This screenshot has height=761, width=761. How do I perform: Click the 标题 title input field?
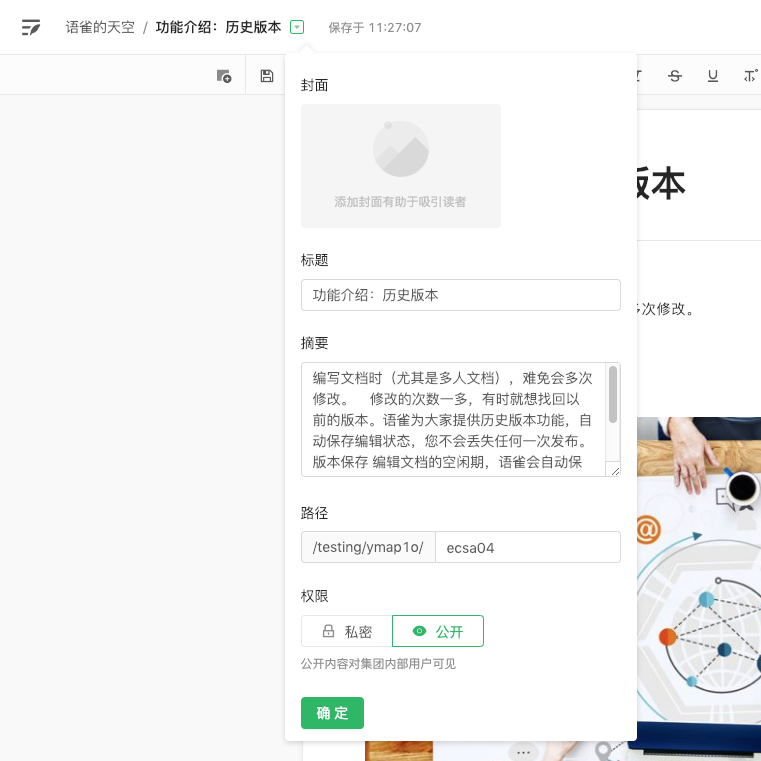click(x=460, y=295)
